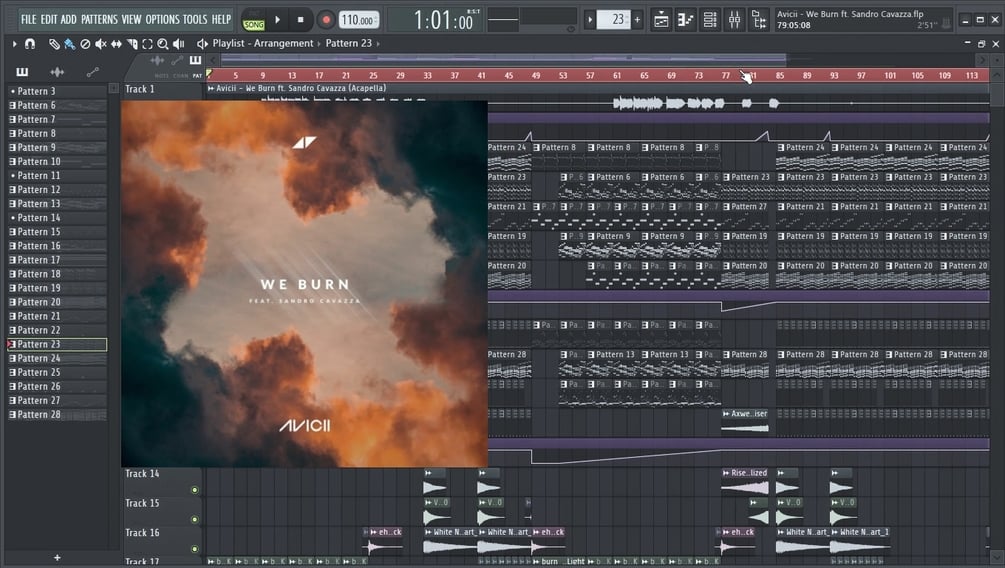The image size is (1005, 568).
Task: Open the PATTERNS menu
Action: click(99, 19)
